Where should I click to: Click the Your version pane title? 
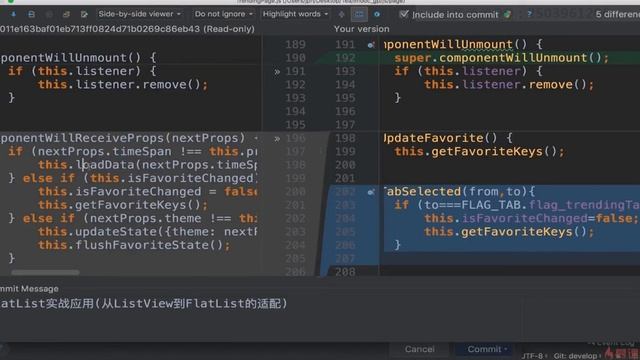(x=361, y=29)
